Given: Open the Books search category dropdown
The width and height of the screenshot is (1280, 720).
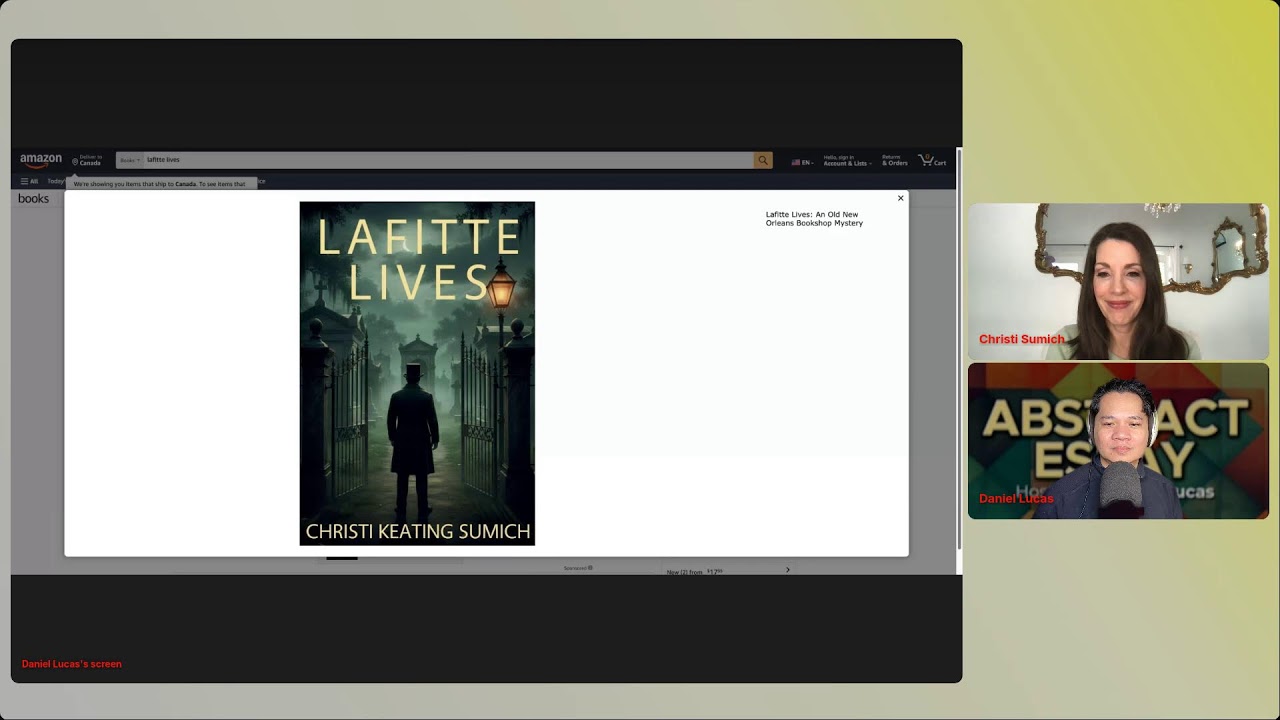Looking at the screenshot, I should (x=129, y=160).
